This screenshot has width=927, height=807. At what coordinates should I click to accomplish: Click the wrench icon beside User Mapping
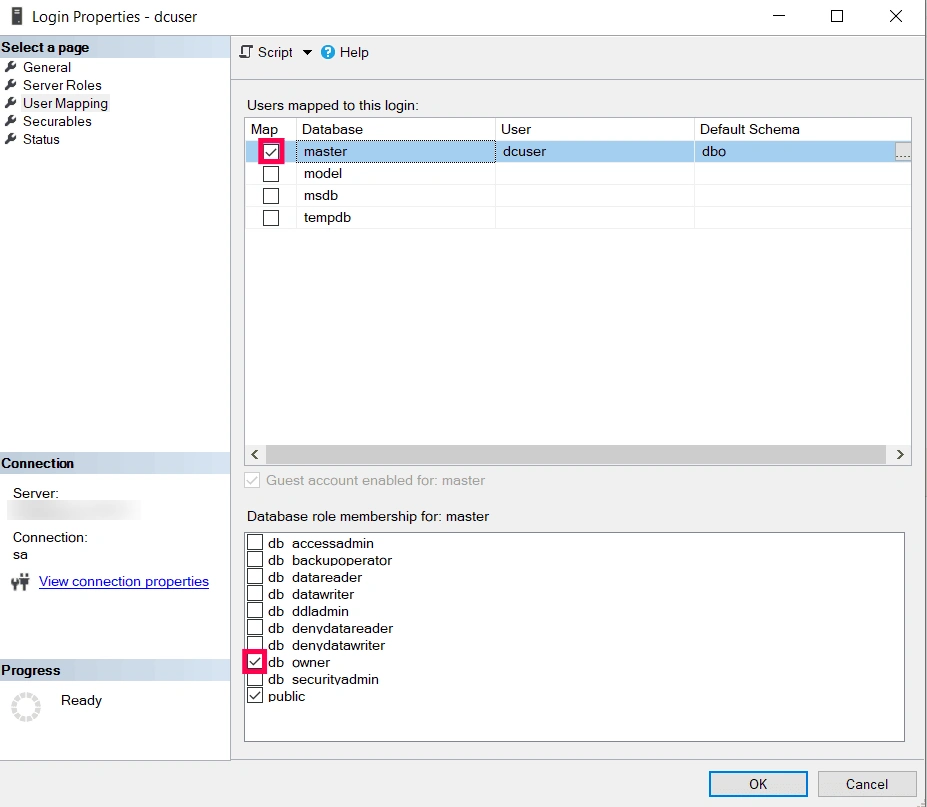coord(11,103)
